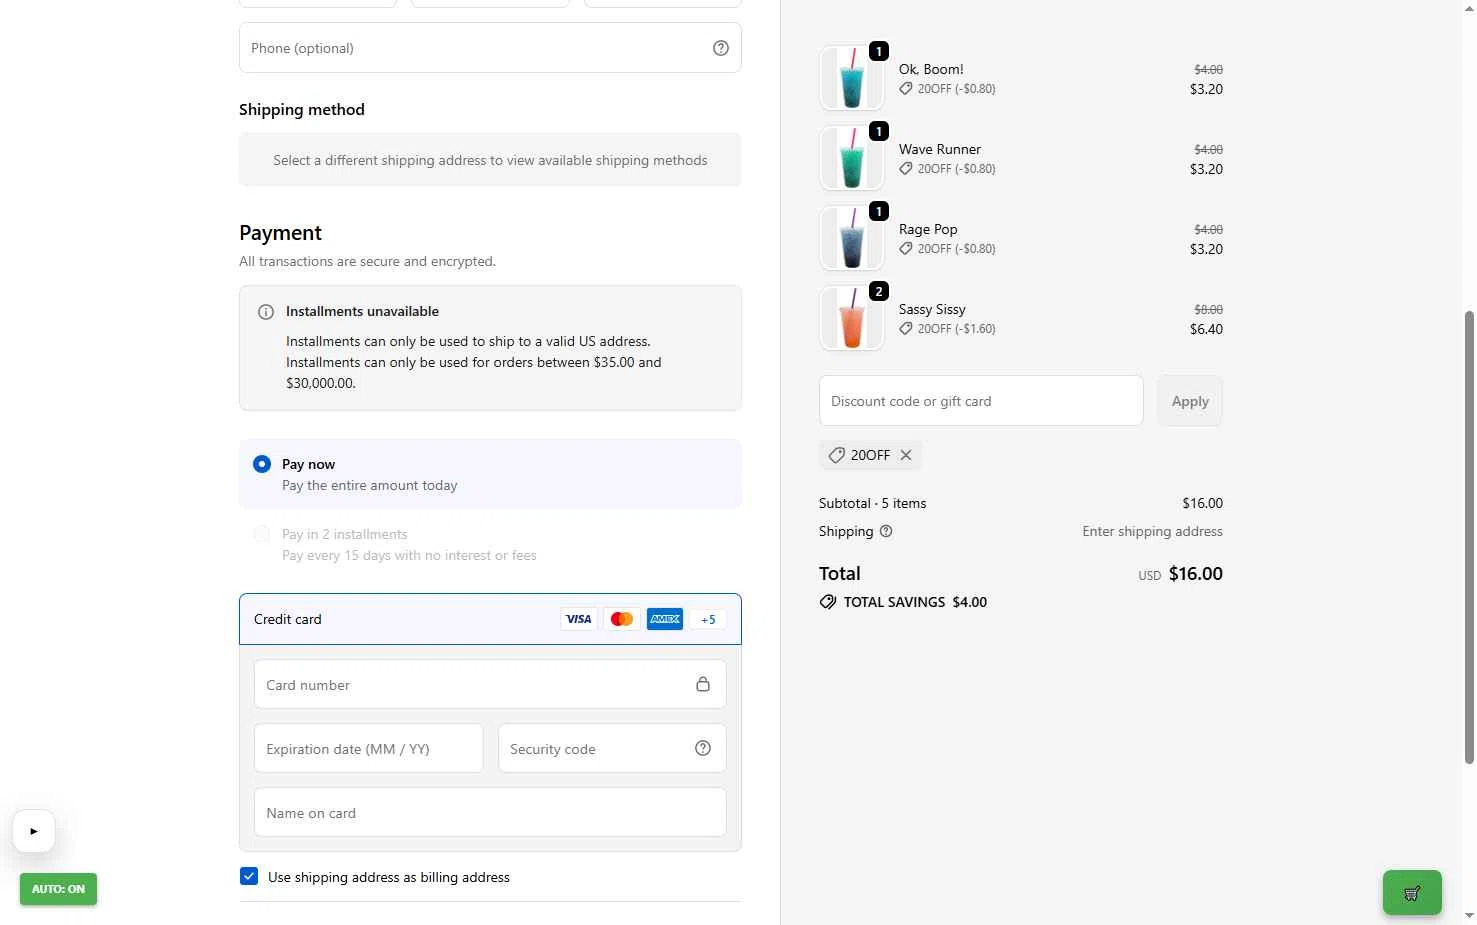Open Ok, Boom! product thumbnail
This screenshot has width=1477, height=925.
point(852,78)
